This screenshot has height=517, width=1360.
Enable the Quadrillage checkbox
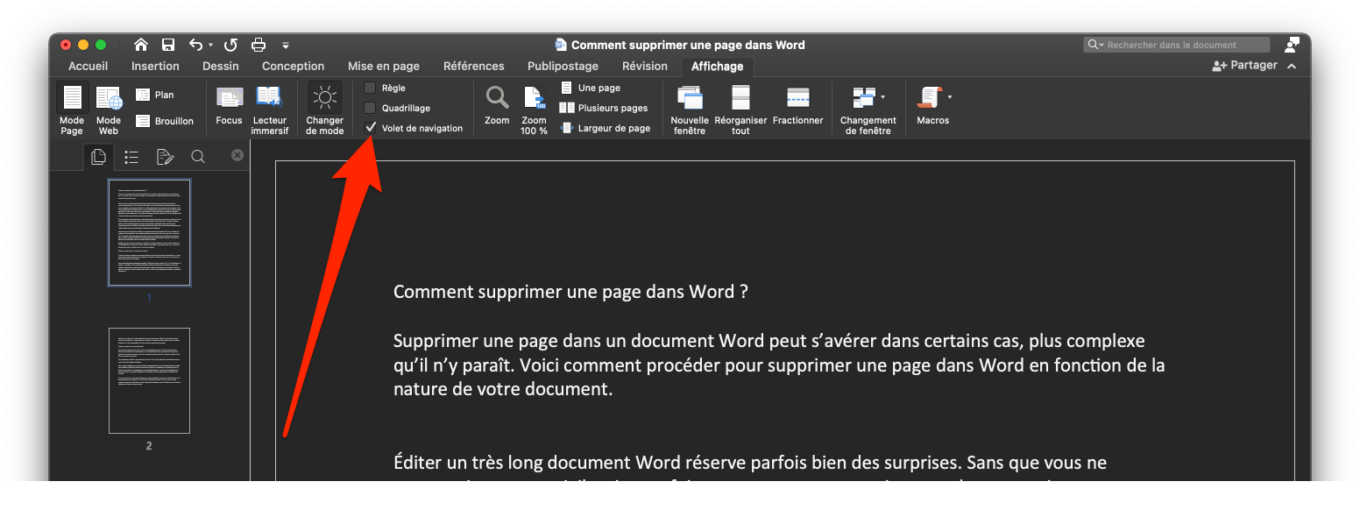pos(370,108)
